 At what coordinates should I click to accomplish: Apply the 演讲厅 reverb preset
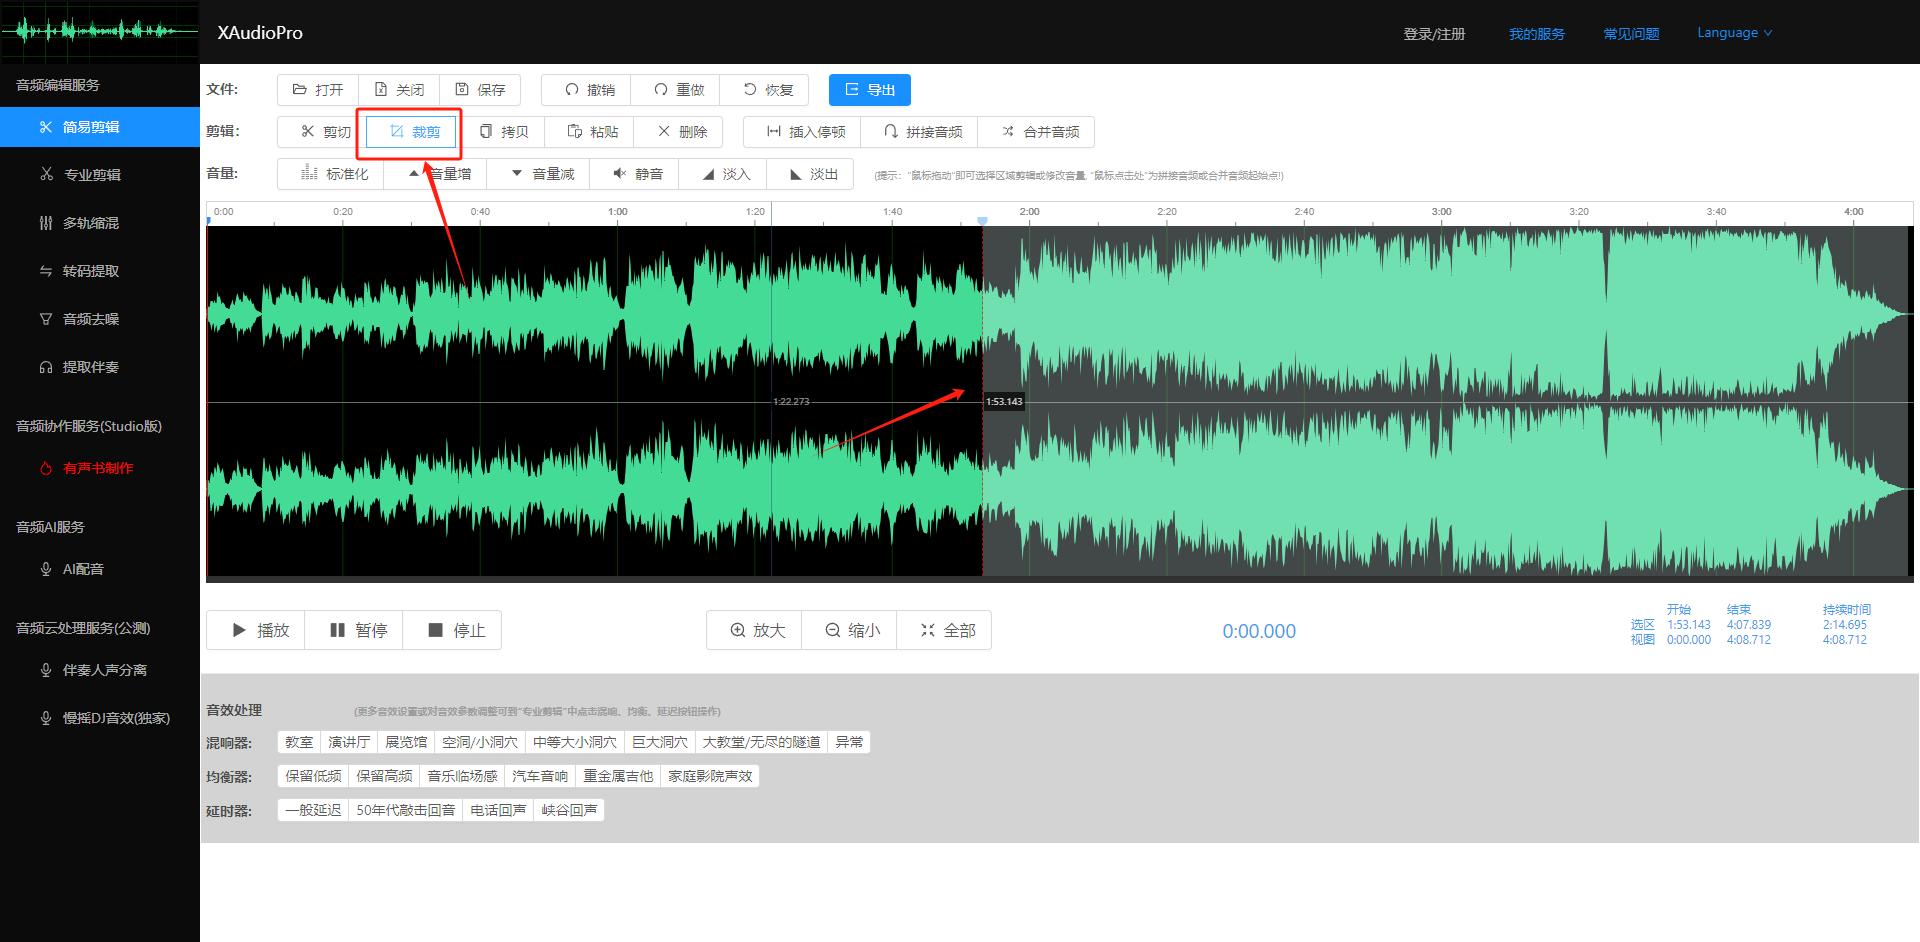click(x=349, y=742)
